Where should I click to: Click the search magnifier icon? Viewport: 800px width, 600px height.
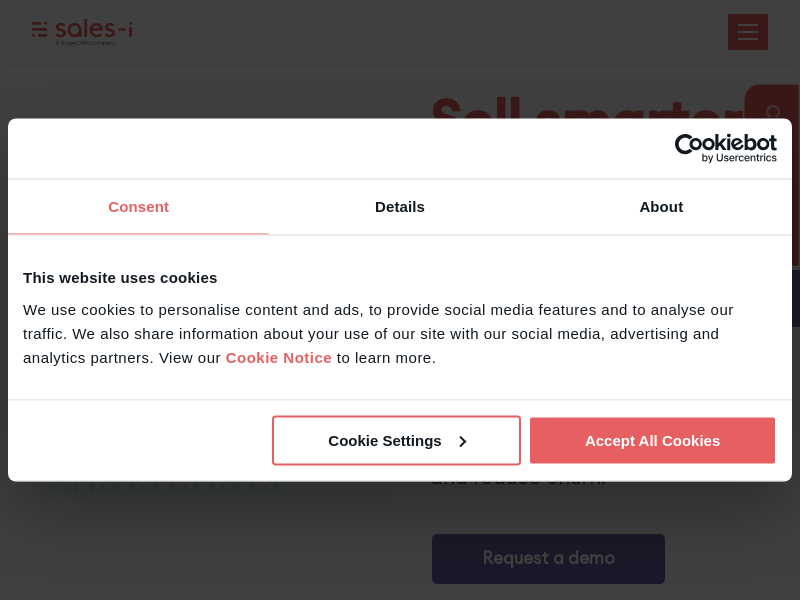[x=773, y=110]
